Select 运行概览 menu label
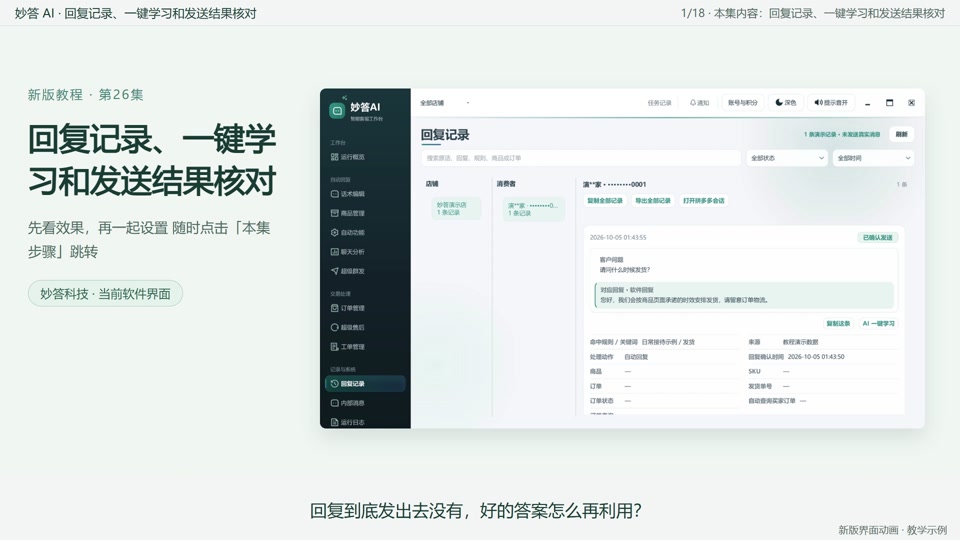 (x=353, y=157)
